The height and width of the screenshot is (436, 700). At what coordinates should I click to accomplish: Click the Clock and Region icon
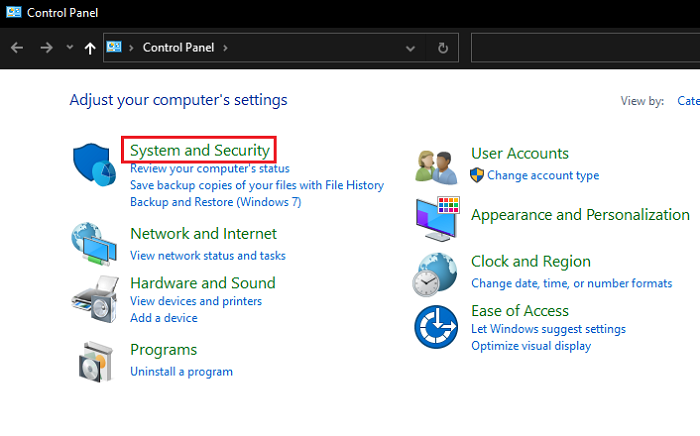(x=437, y=272)
